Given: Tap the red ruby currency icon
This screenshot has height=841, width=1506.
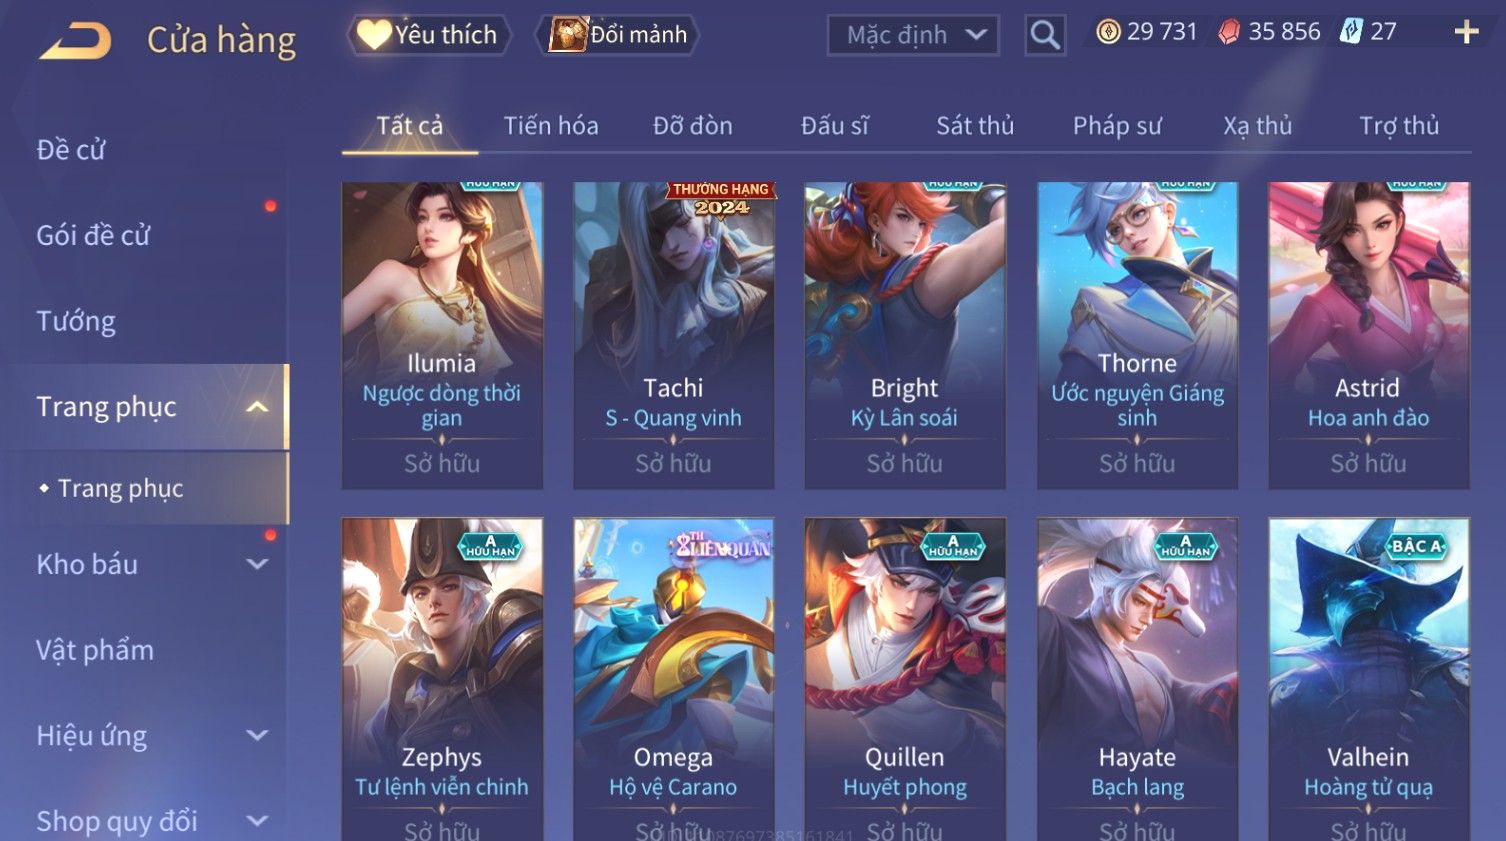Looking at the screenshot, I should pos(1229,32).
